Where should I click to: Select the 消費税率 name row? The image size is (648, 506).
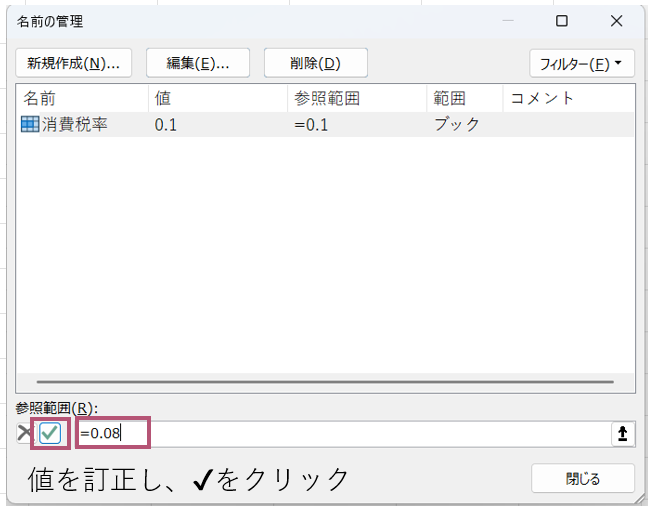point(326,124)
